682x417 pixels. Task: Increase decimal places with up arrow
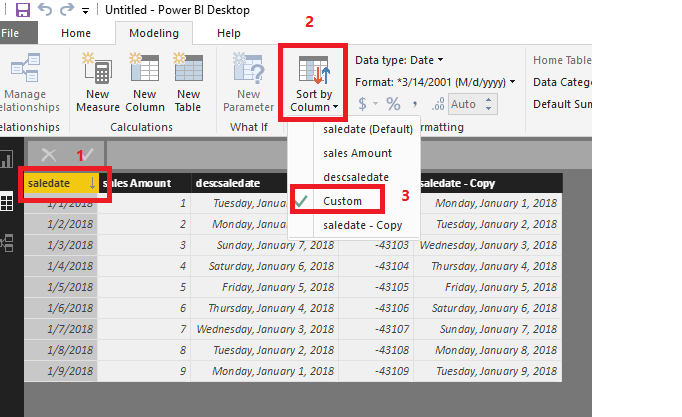488,100
